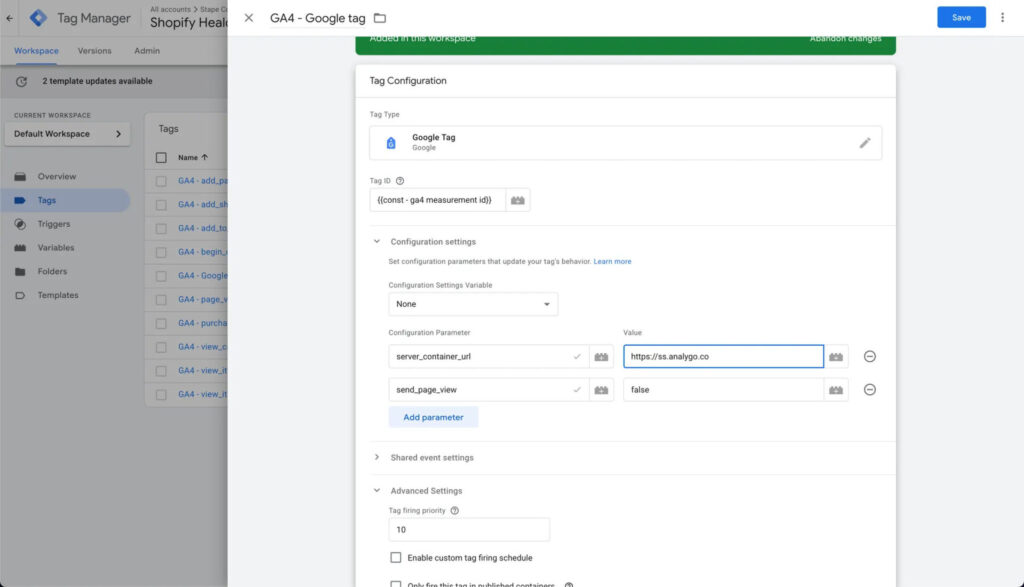Open the Triggers menu in sidebar

[54, 224]
